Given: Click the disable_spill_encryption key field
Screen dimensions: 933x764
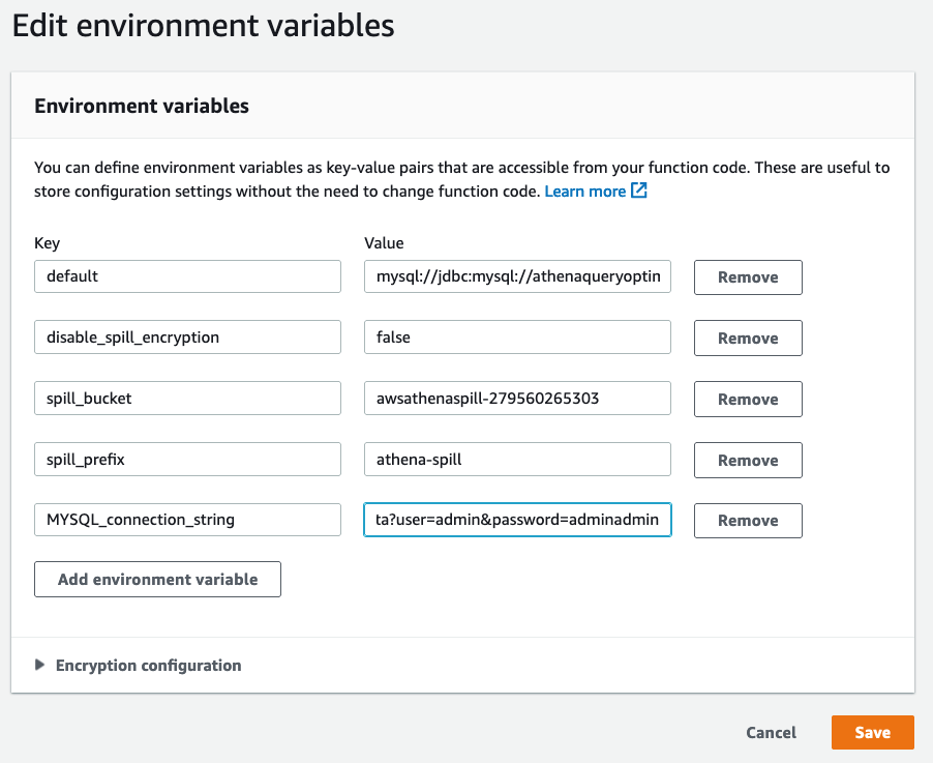Looking at the screenshot, I should (x=187, y=337).
